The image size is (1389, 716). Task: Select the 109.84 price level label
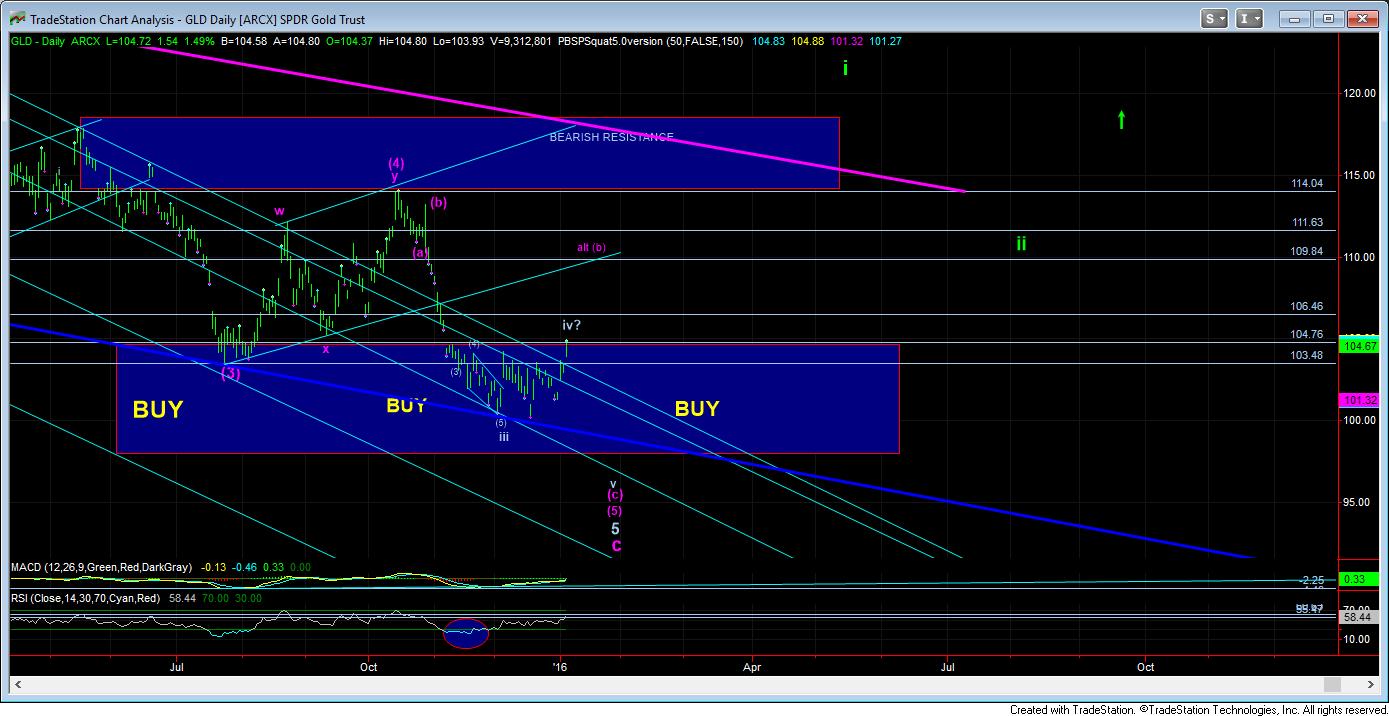[x=1307, y=251]
